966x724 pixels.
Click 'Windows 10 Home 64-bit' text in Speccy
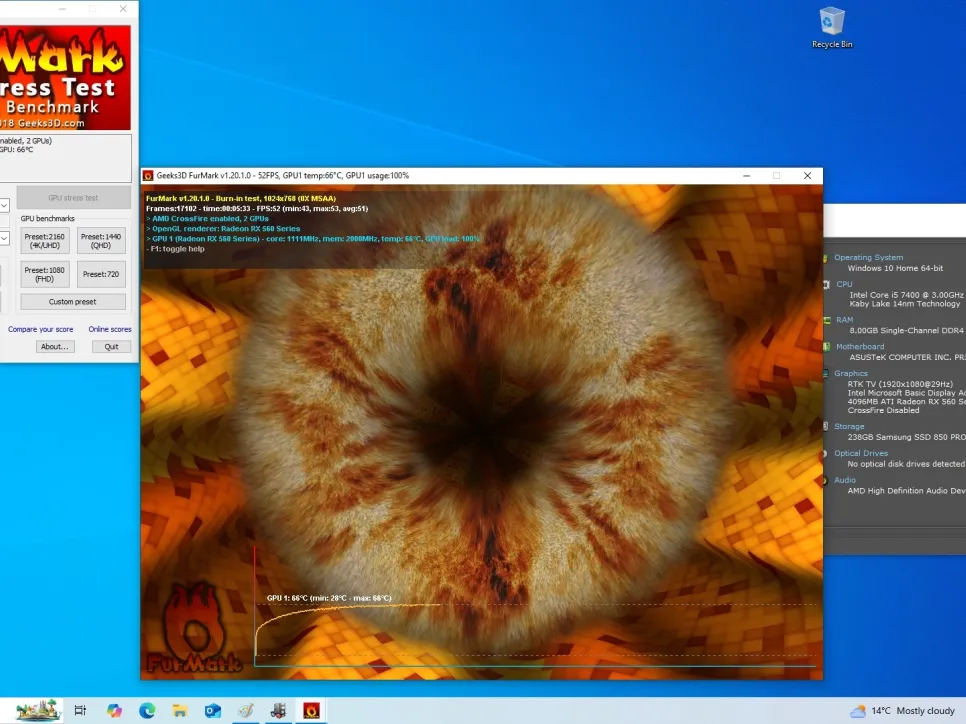tap(895, 269)
